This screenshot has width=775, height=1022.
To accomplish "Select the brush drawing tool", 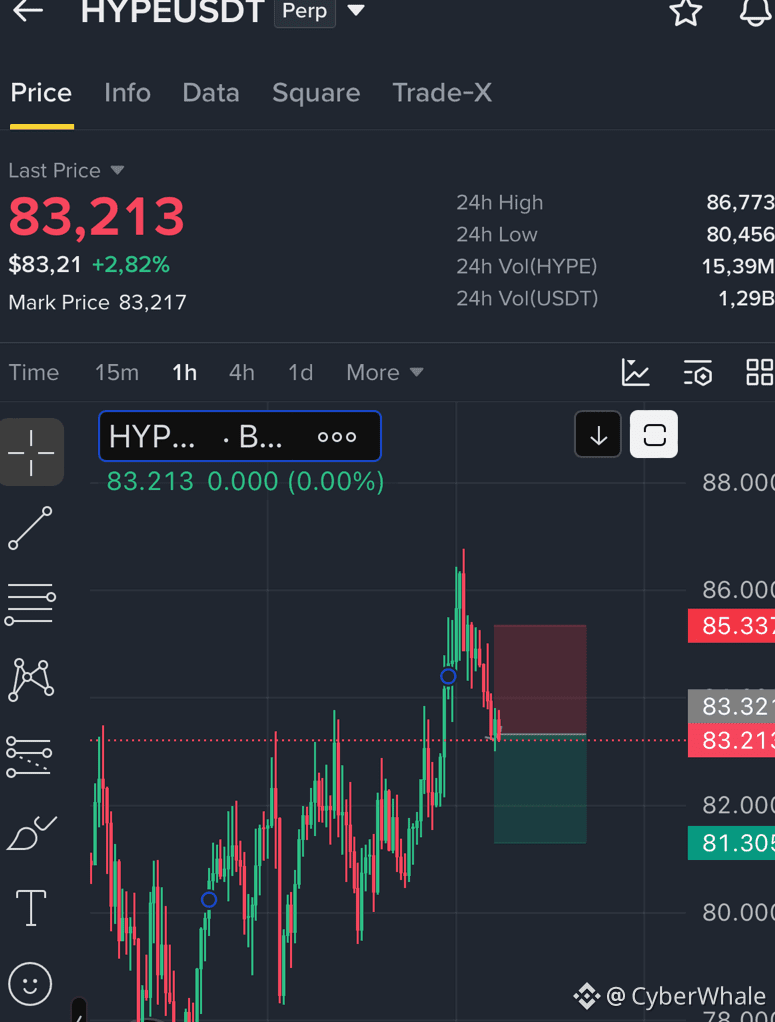I will pos(31,832).
